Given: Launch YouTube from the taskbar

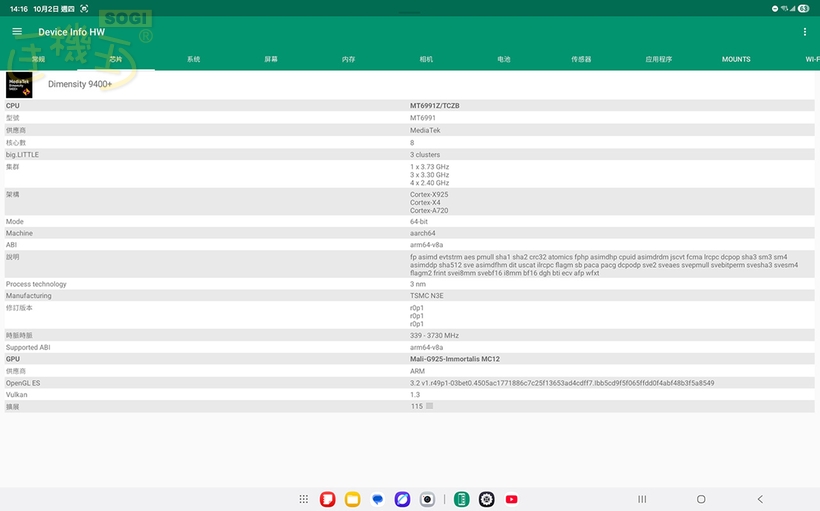Looking at the screenshot, I should 512,499.
